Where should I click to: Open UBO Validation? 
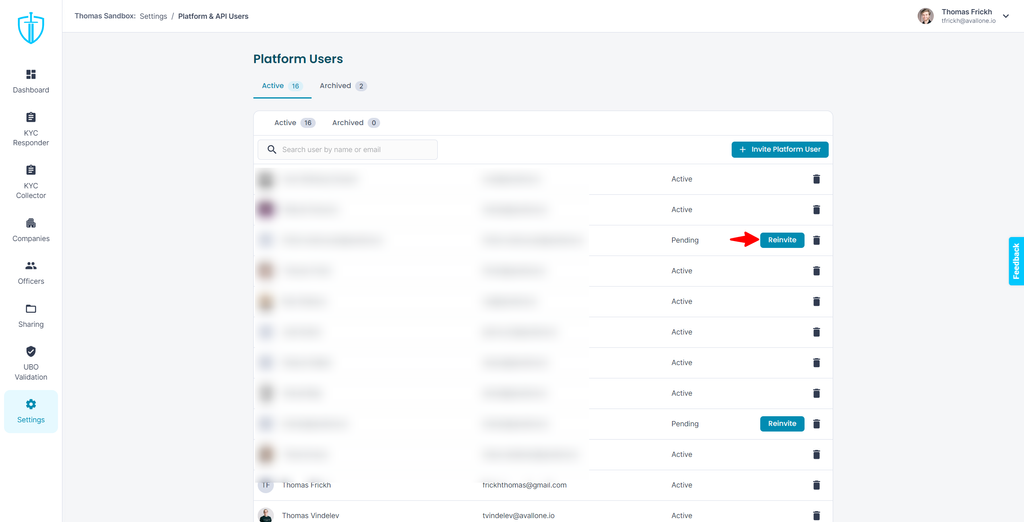pos(31,363)
